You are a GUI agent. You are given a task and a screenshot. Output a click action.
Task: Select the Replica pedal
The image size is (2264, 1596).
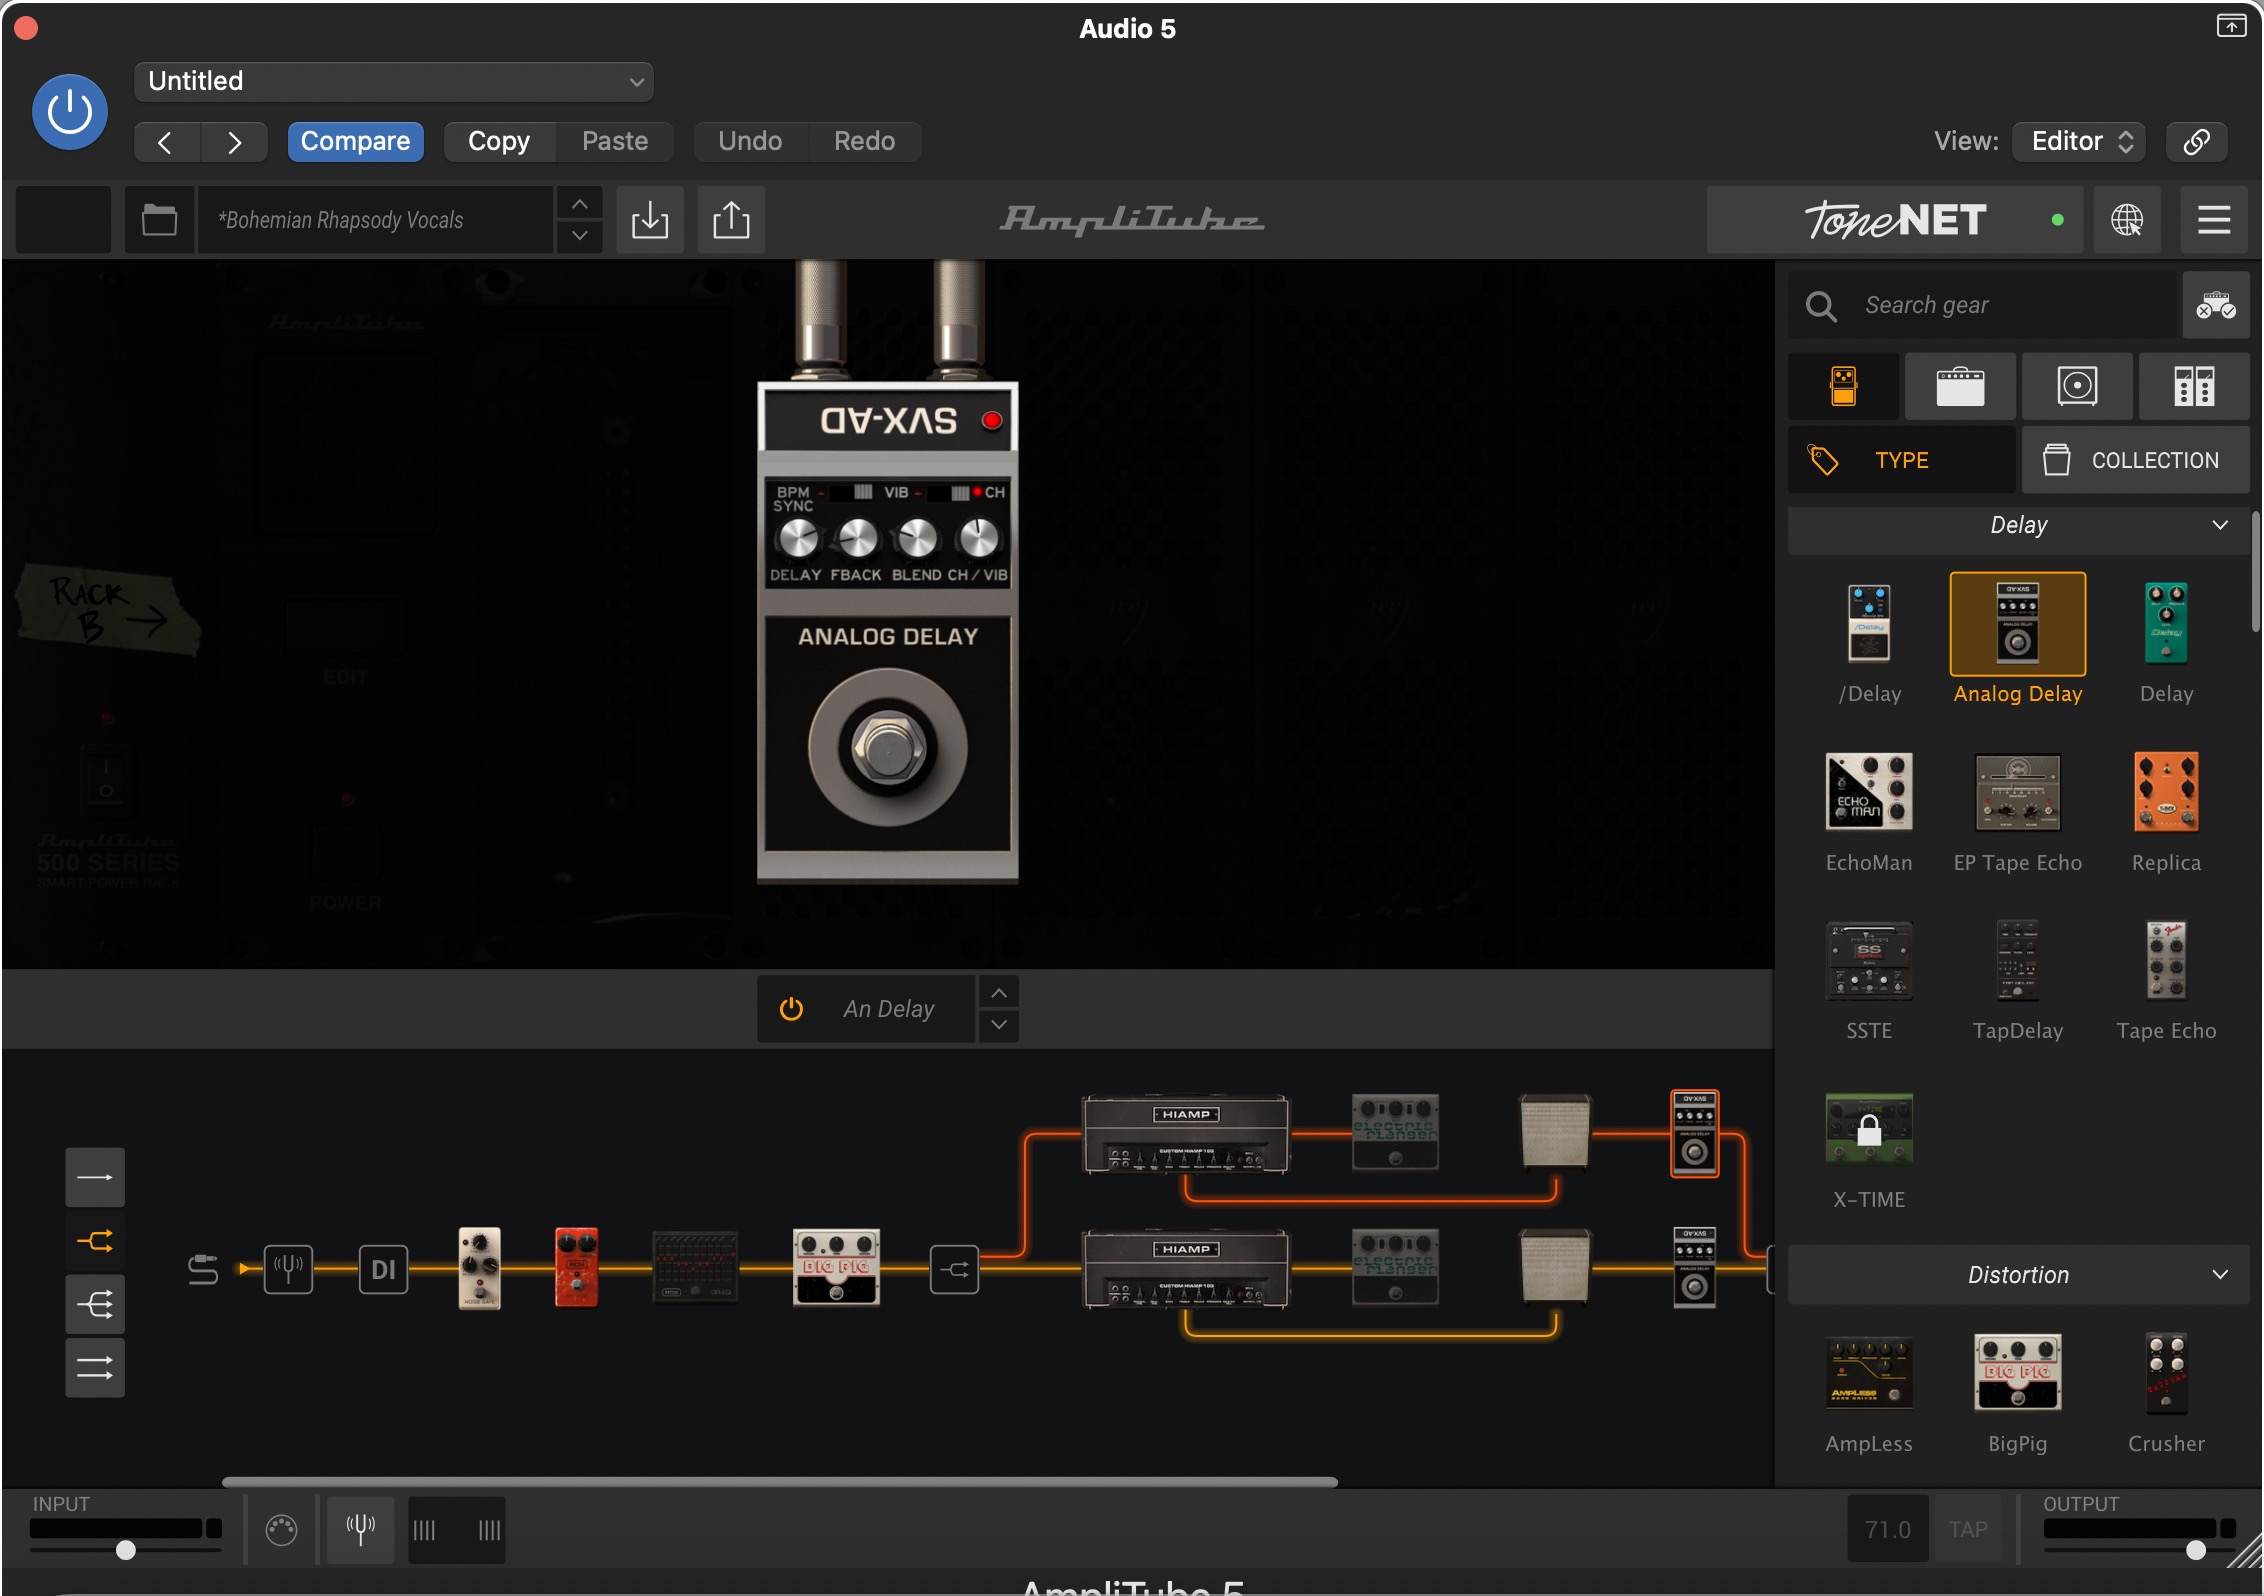click(2166, 792)
